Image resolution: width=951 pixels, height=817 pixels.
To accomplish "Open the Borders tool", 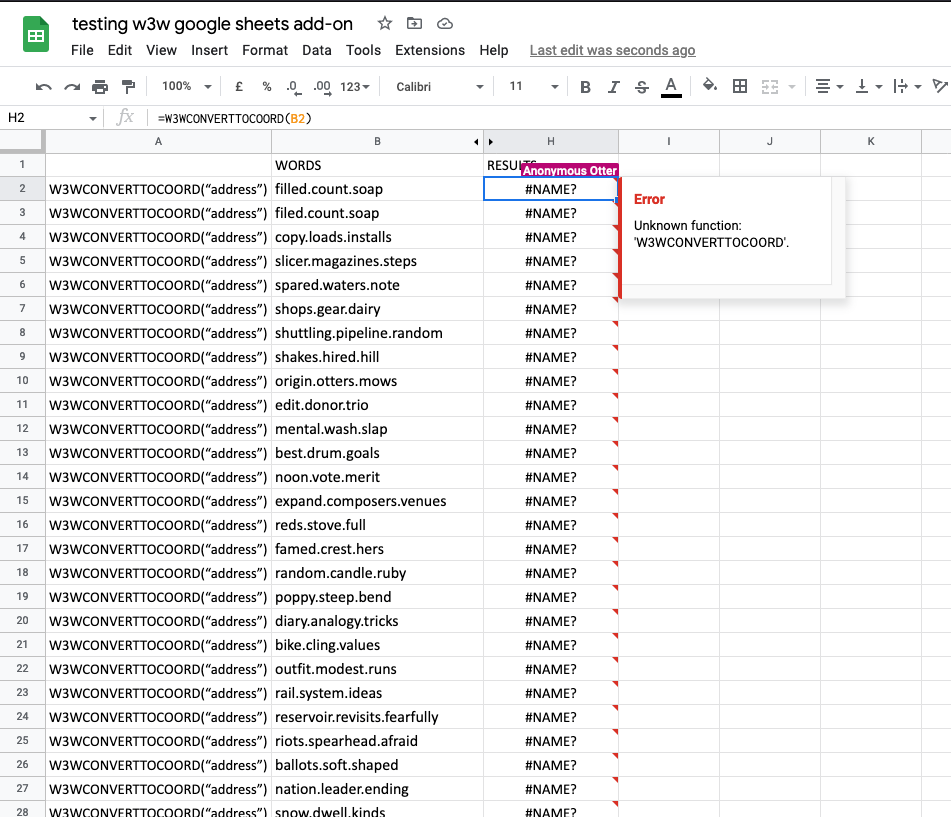I will coord(740,87).
